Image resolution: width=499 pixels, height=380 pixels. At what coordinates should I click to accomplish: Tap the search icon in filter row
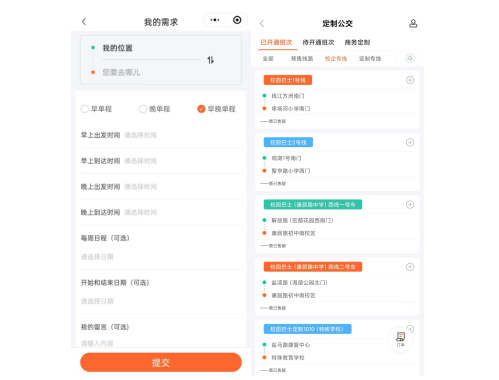pyautogui.click(x=410, y=58)
